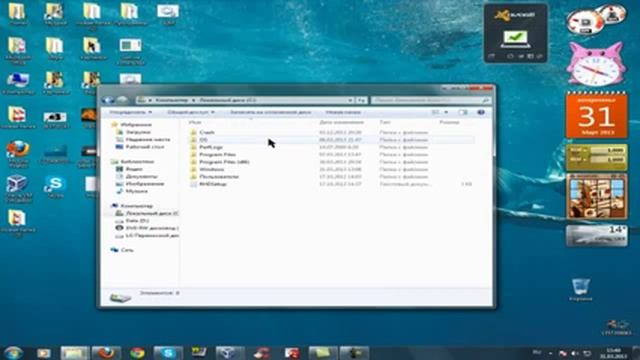640x360 pixels.
Task: Click "Записать на оптический диск"
Action: coord(270,112)
